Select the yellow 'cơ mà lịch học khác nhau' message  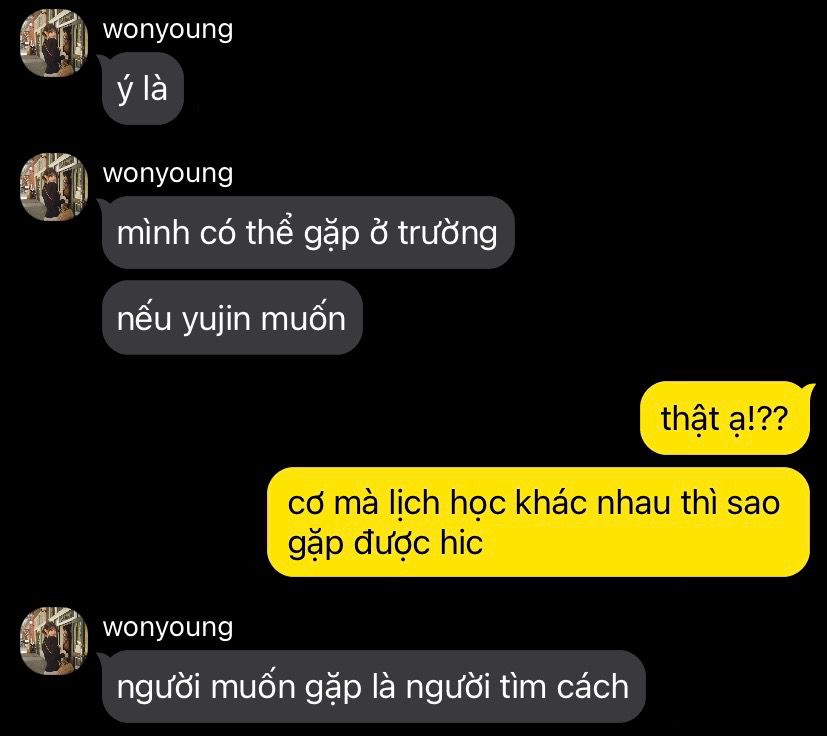[538, 522]
